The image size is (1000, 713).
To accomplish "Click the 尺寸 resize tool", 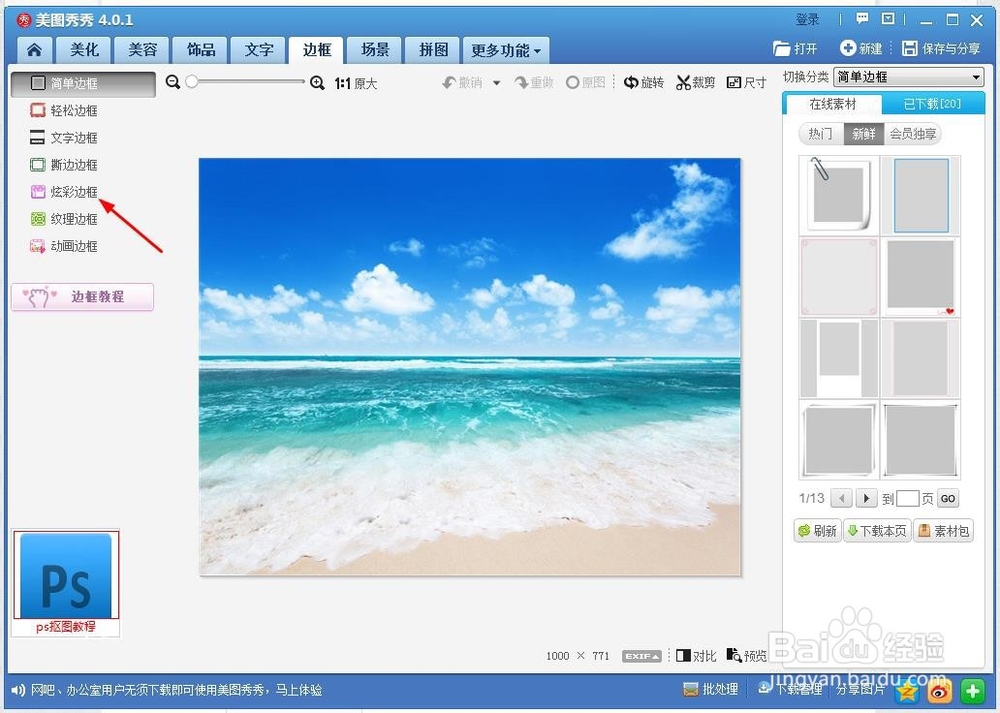I will 747,83.
